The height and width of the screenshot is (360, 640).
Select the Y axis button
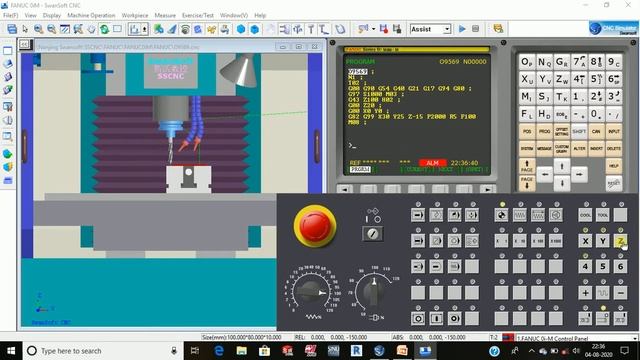click(x=603, y=241)
